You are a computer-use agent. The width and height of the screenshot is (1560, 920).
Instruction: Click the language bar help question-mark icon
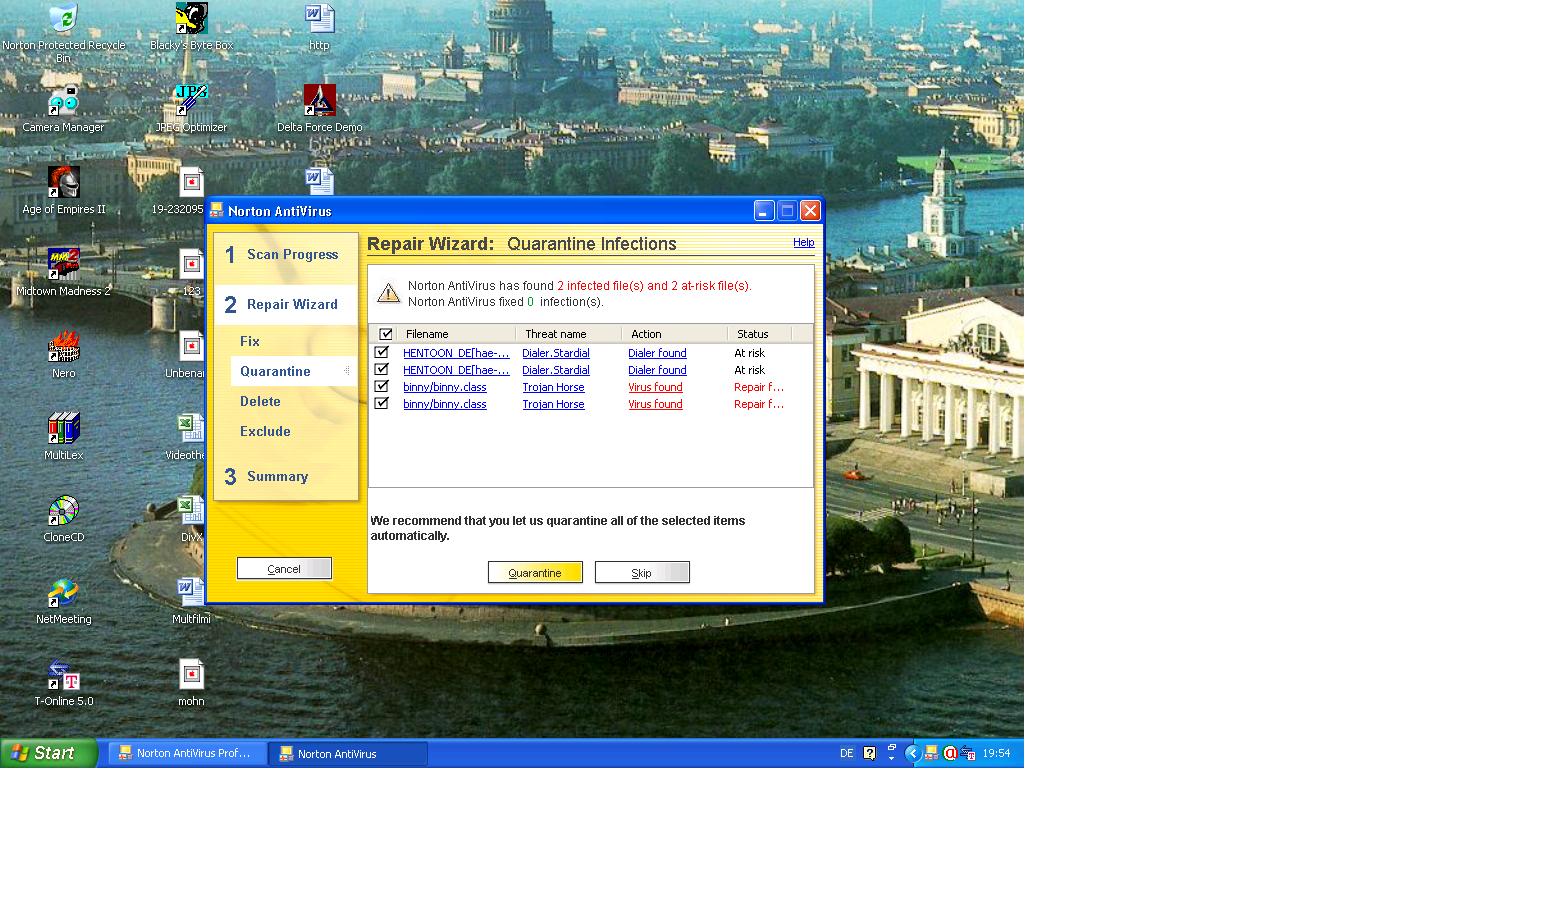point(869,753)
